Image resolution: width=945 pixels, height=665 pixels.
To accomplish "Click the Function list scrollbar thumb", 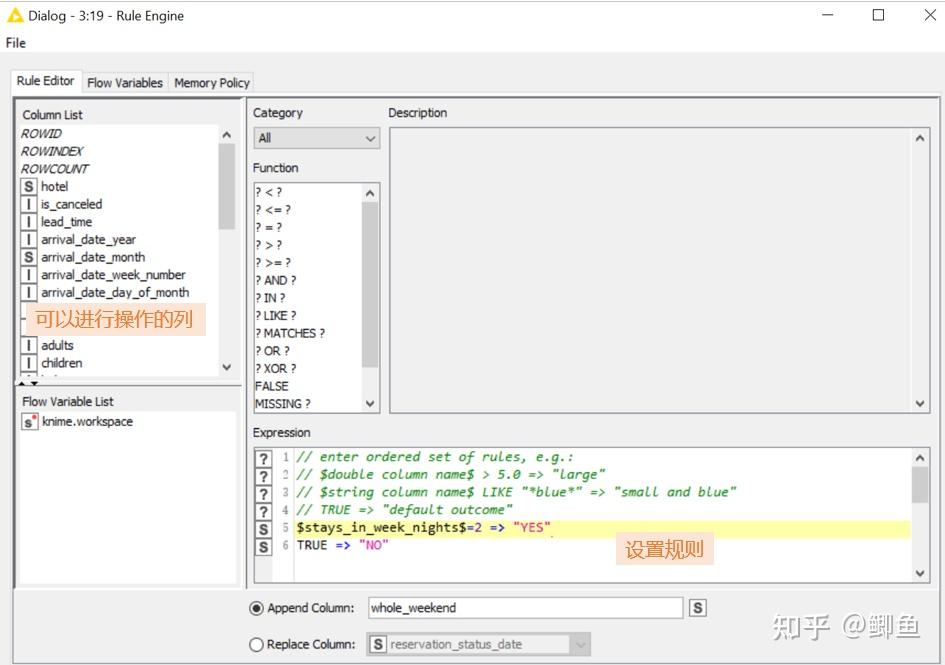I will pyautogui.click(x=370, y=285).
